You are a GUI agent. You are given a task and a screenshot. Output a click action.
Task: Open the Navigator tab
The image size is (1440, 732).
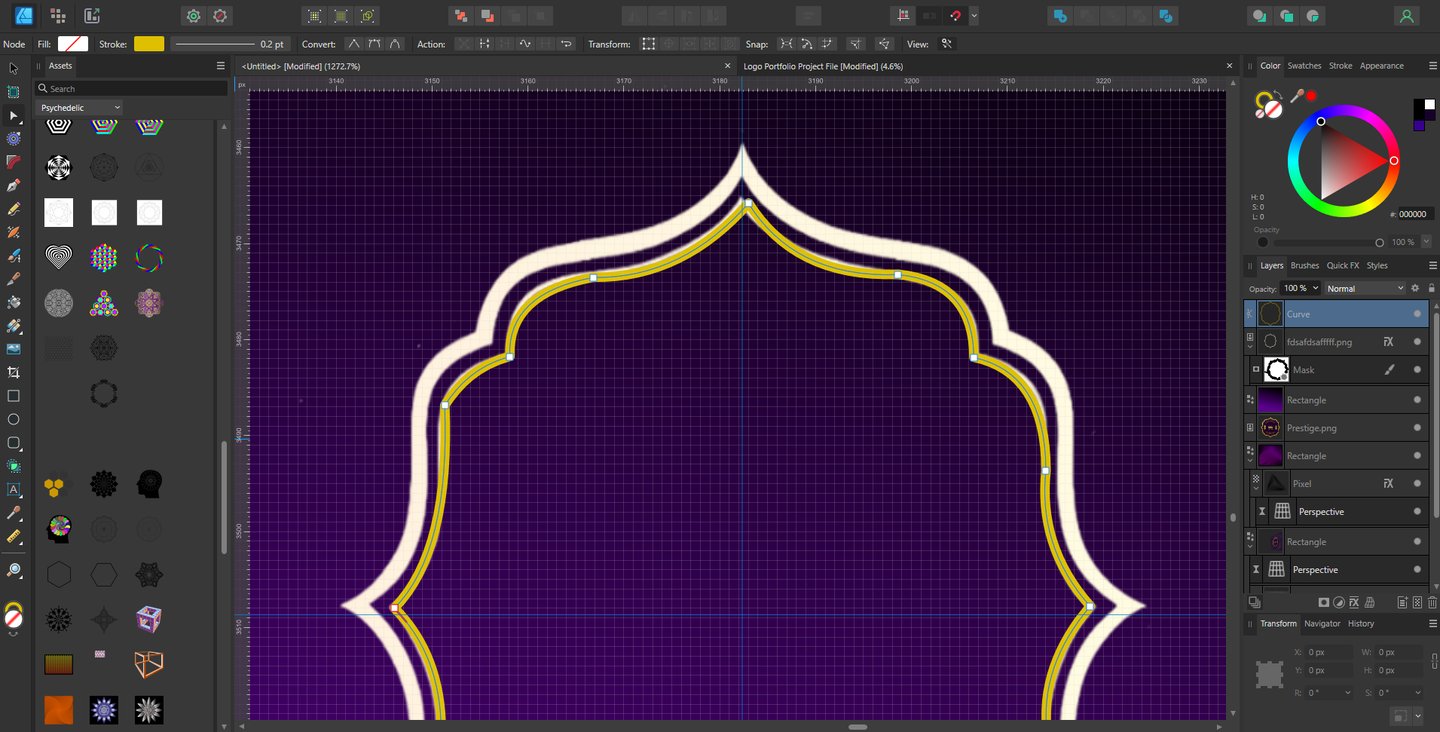coord(1321,624)
